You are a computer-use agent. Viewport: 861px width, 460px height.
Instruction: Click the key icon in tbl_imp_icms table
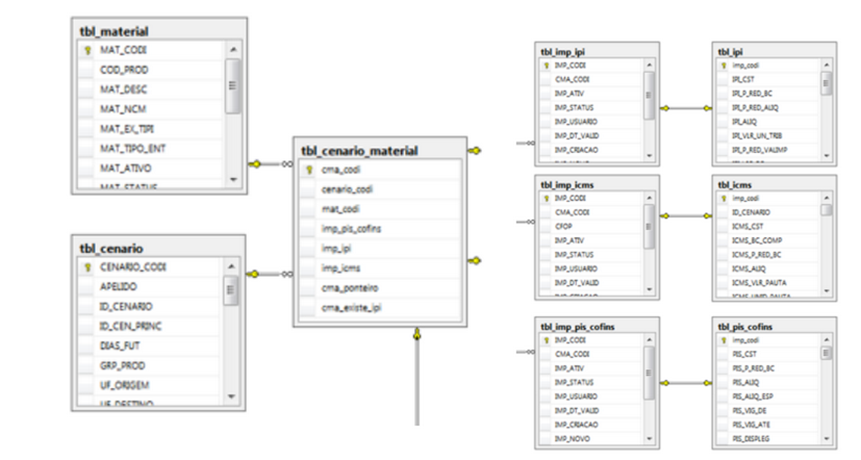point(546,198)
